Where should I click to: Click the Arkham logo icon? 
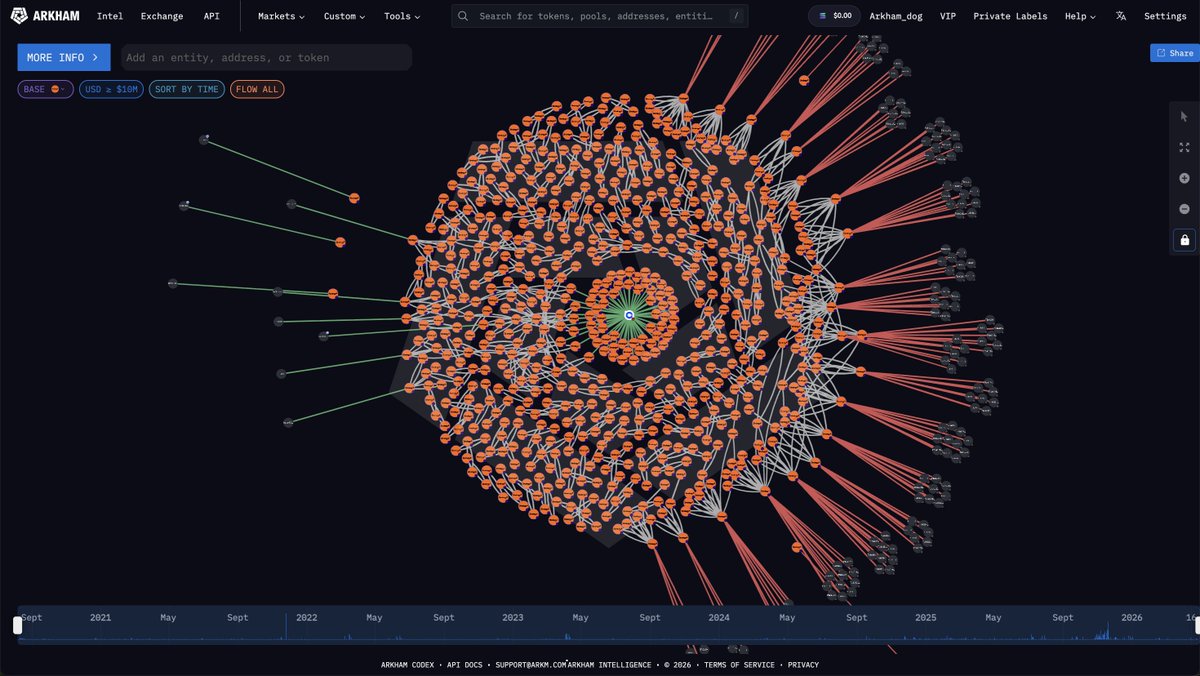[18, 15]
